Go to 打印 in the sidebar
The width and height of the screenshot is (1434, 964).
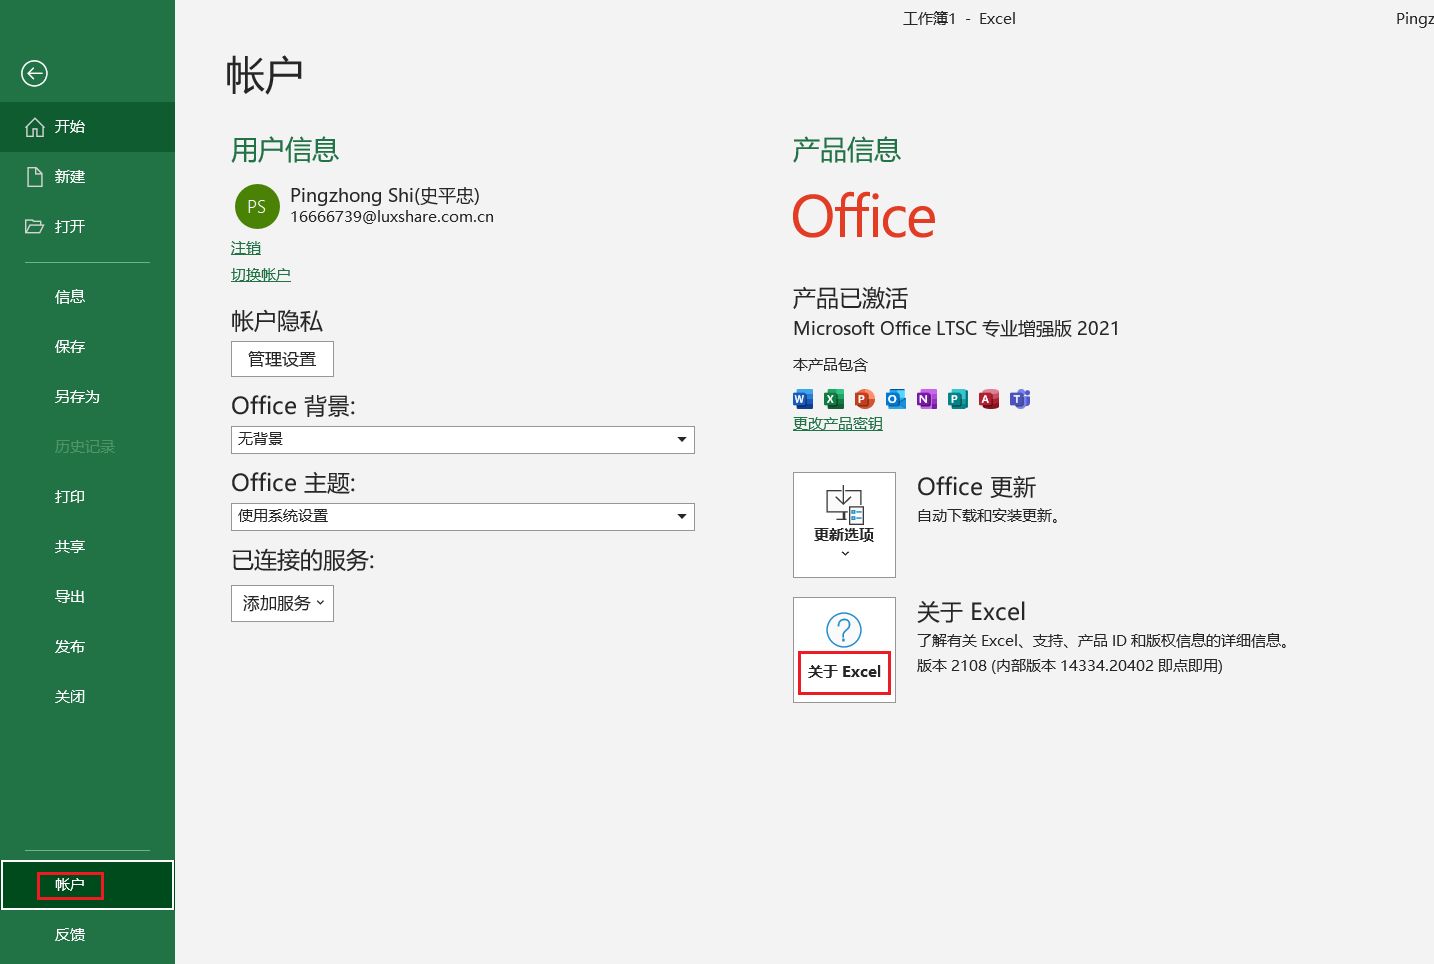pyautogui.click(x=70, y=497)
